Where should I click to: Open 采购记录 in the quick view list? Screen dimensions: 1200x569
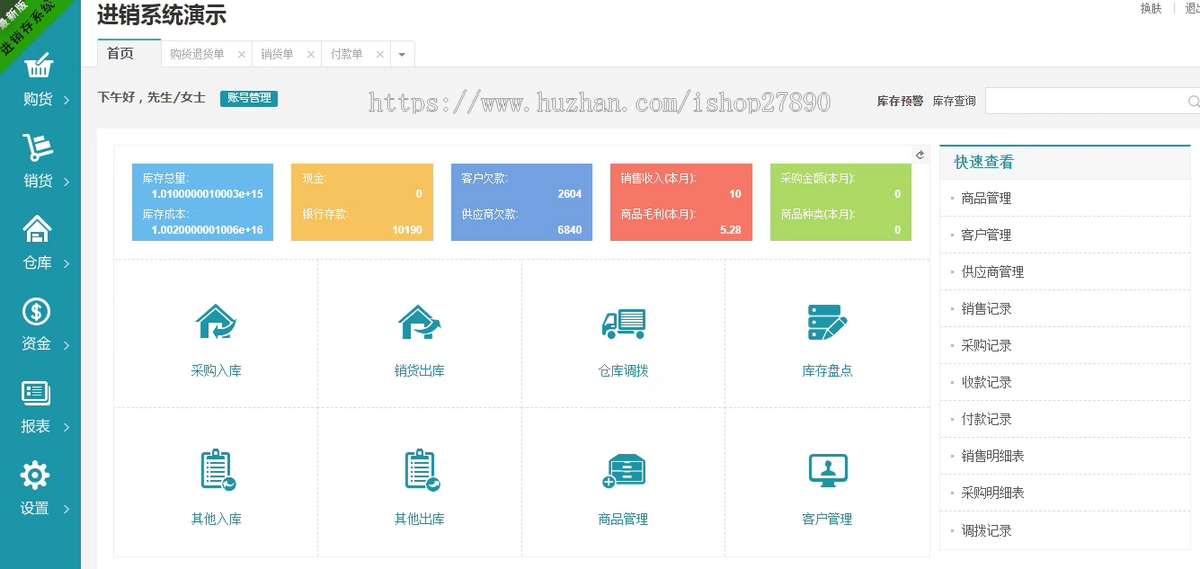coord(986,345)
